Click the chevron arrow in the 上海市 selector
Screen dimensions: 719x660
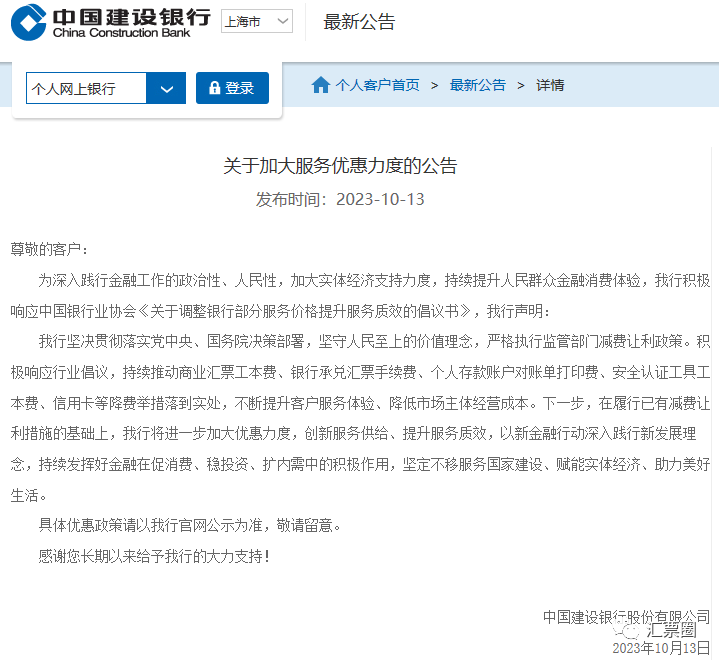coord(283,21)
